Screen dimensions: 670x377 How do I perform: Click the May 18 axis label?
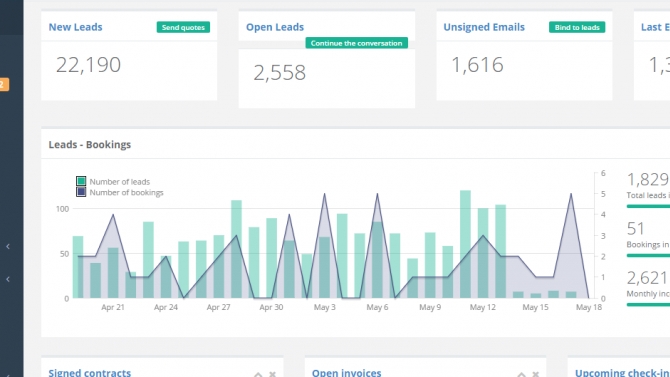pyautogui.click(x=589, y=307)
